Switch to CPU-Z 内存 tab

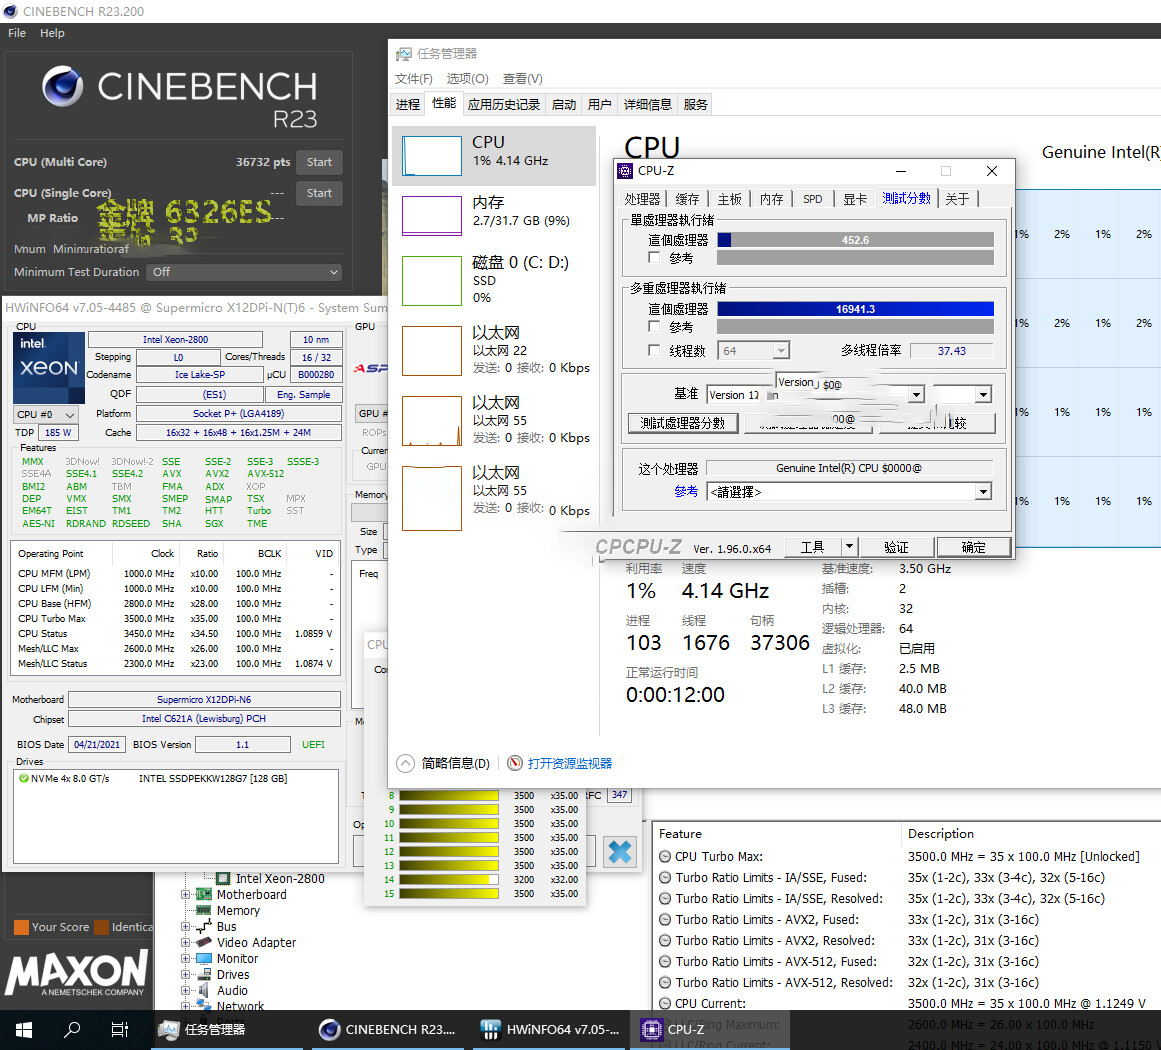pos(772,198)
